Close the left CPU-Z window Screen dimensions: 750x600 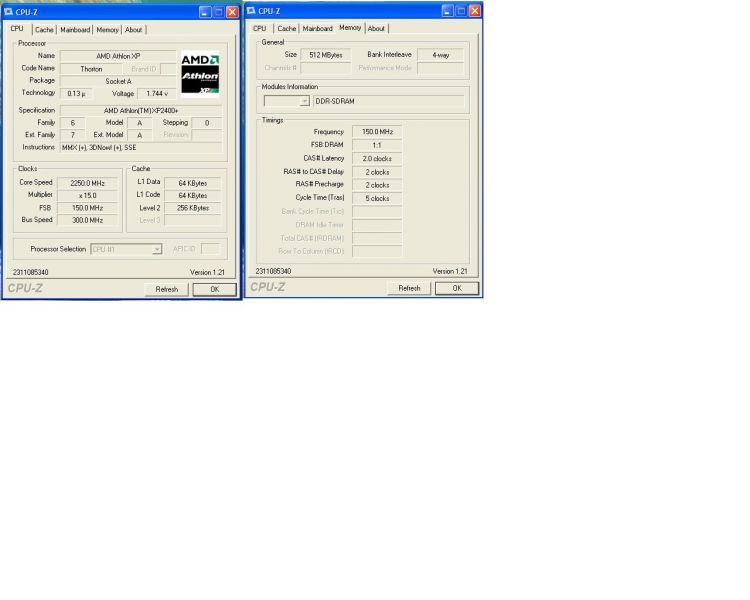232,12
